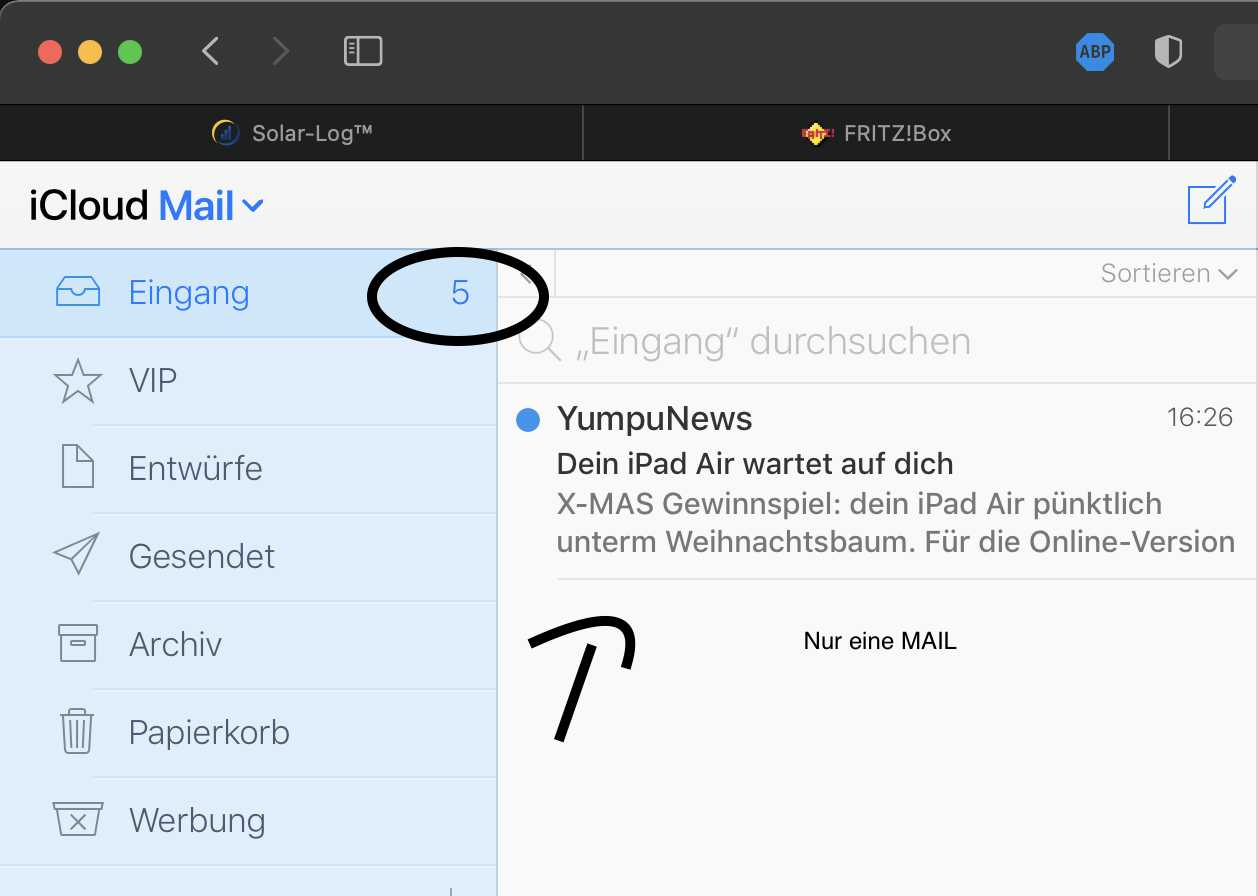
Task: Open the Eingang inbox folder
Action: 248,293
